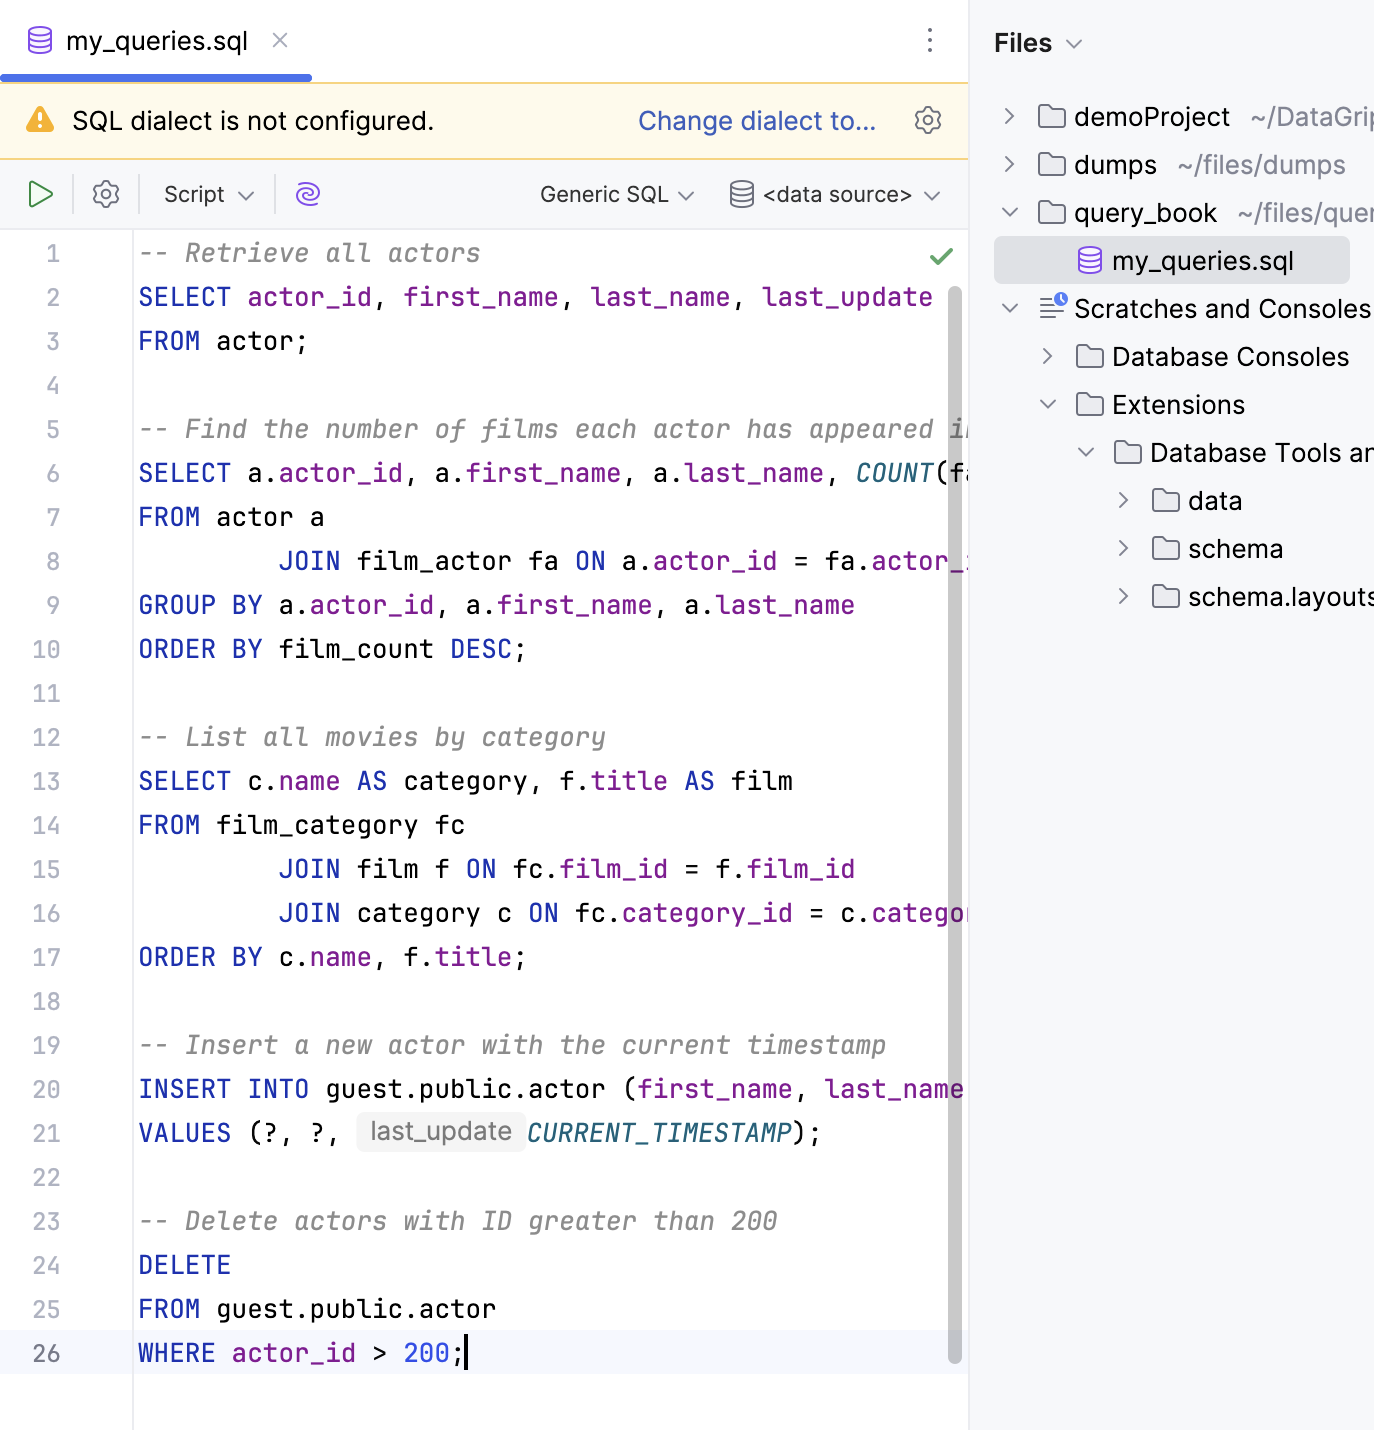Click the DELETE keyword on line 24
This screenshot has width=1374, height=1430.
point(185,1265)
